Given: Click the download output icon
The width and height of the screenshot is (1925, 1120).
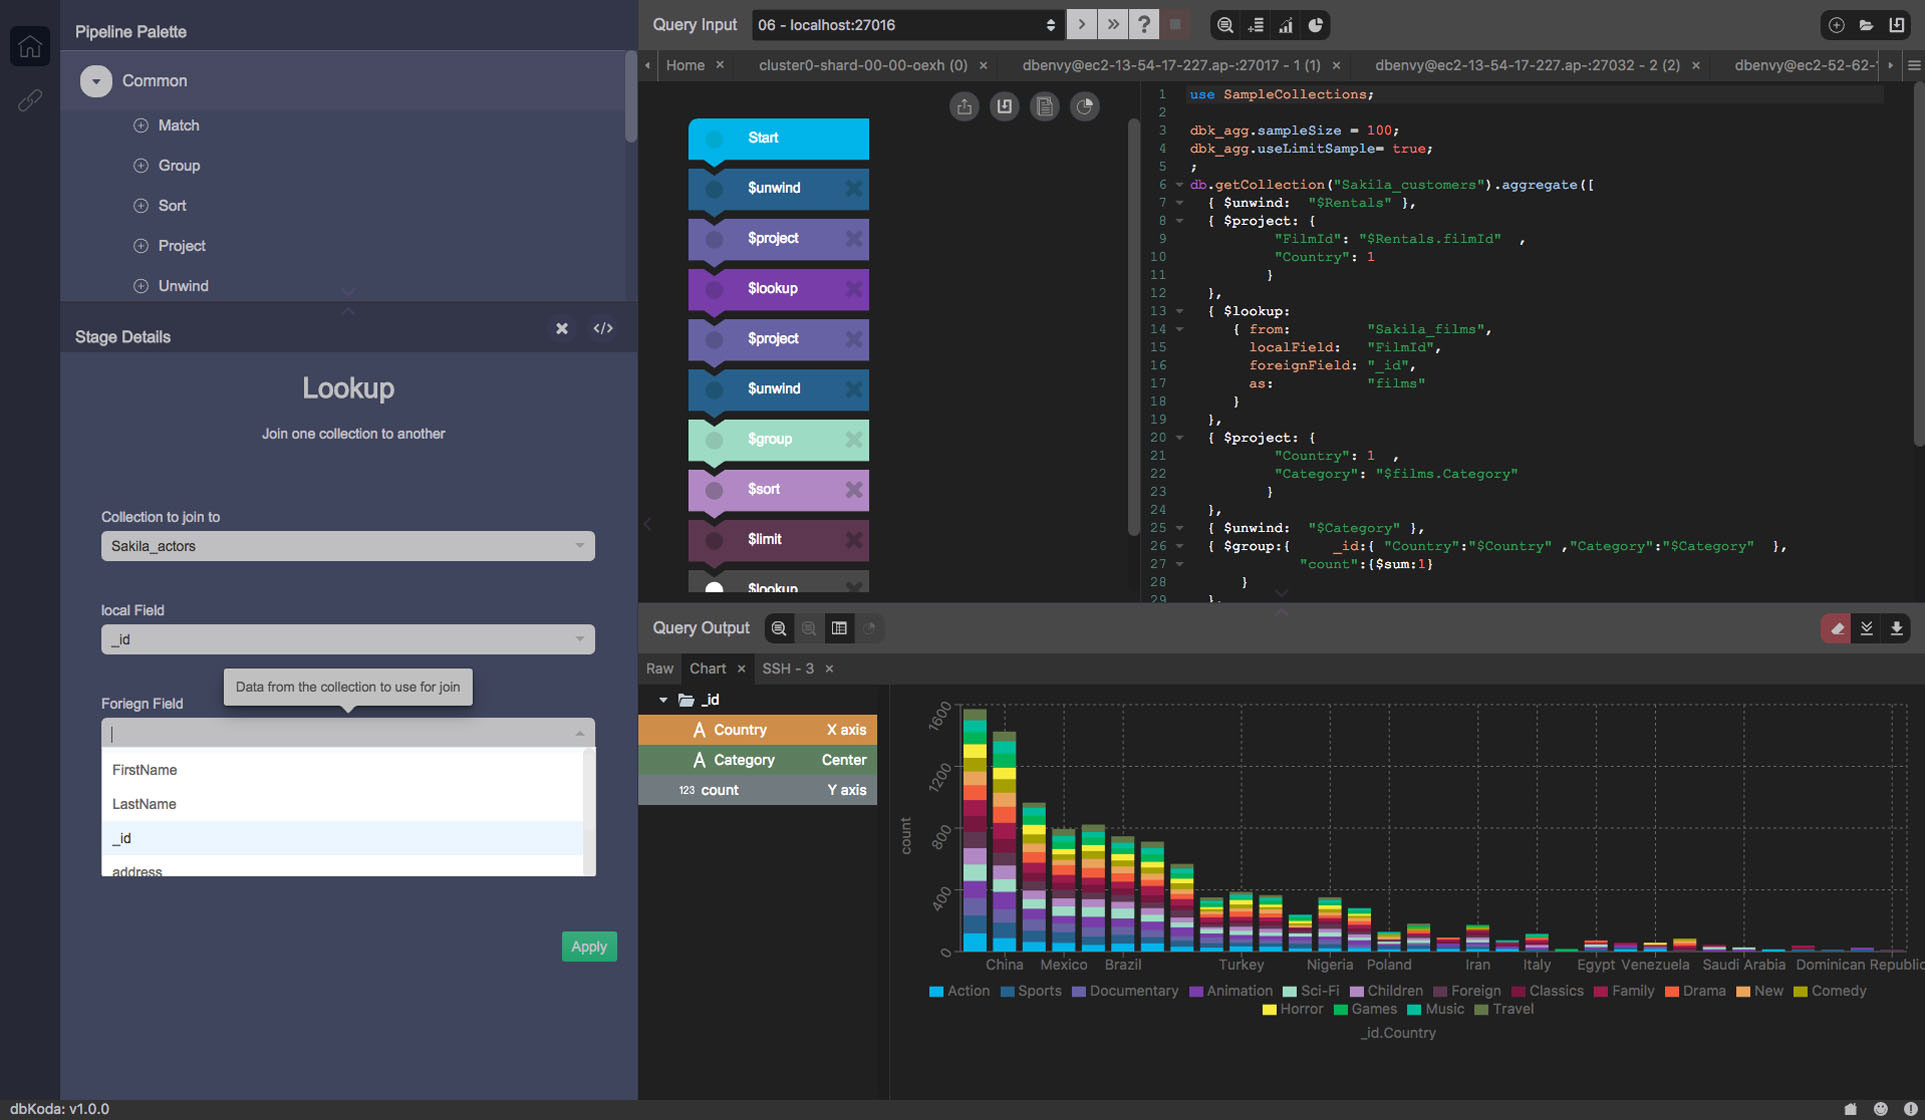Looking at the screenshot, I should 1896,628.
